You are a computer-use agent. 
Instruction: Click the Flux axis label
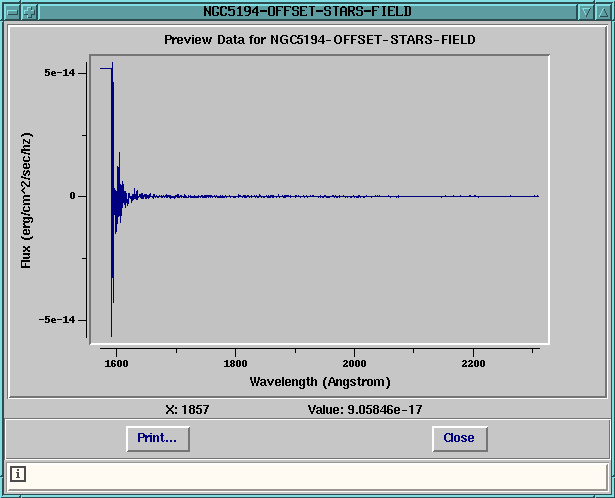click(27, 200)
